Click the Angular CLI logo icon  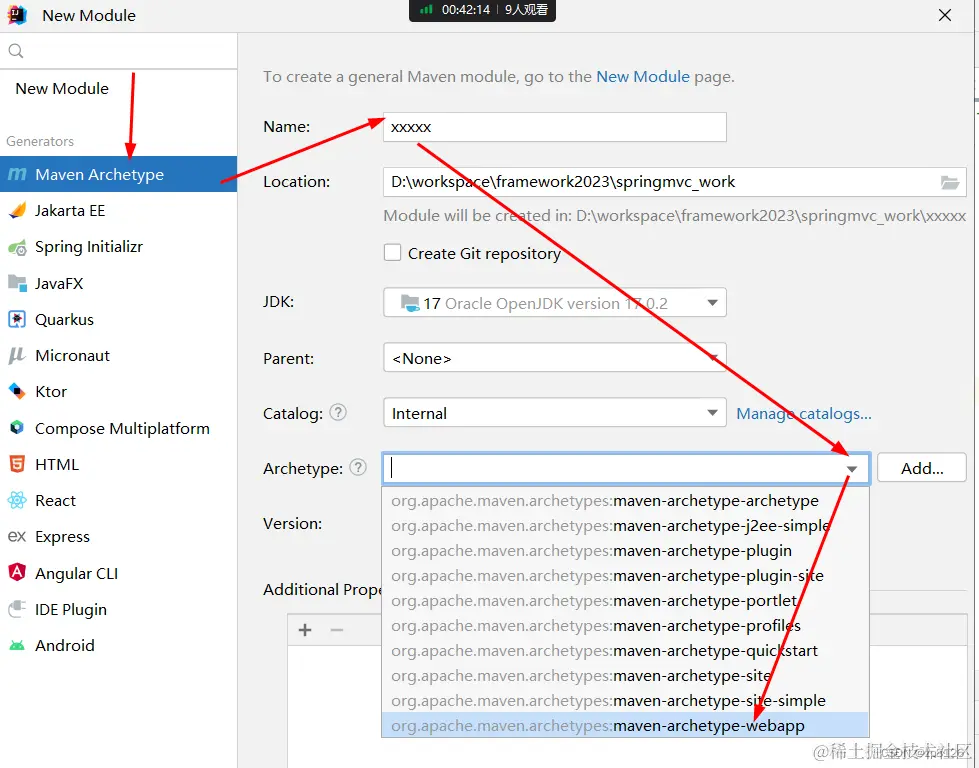tap(17, 573)
